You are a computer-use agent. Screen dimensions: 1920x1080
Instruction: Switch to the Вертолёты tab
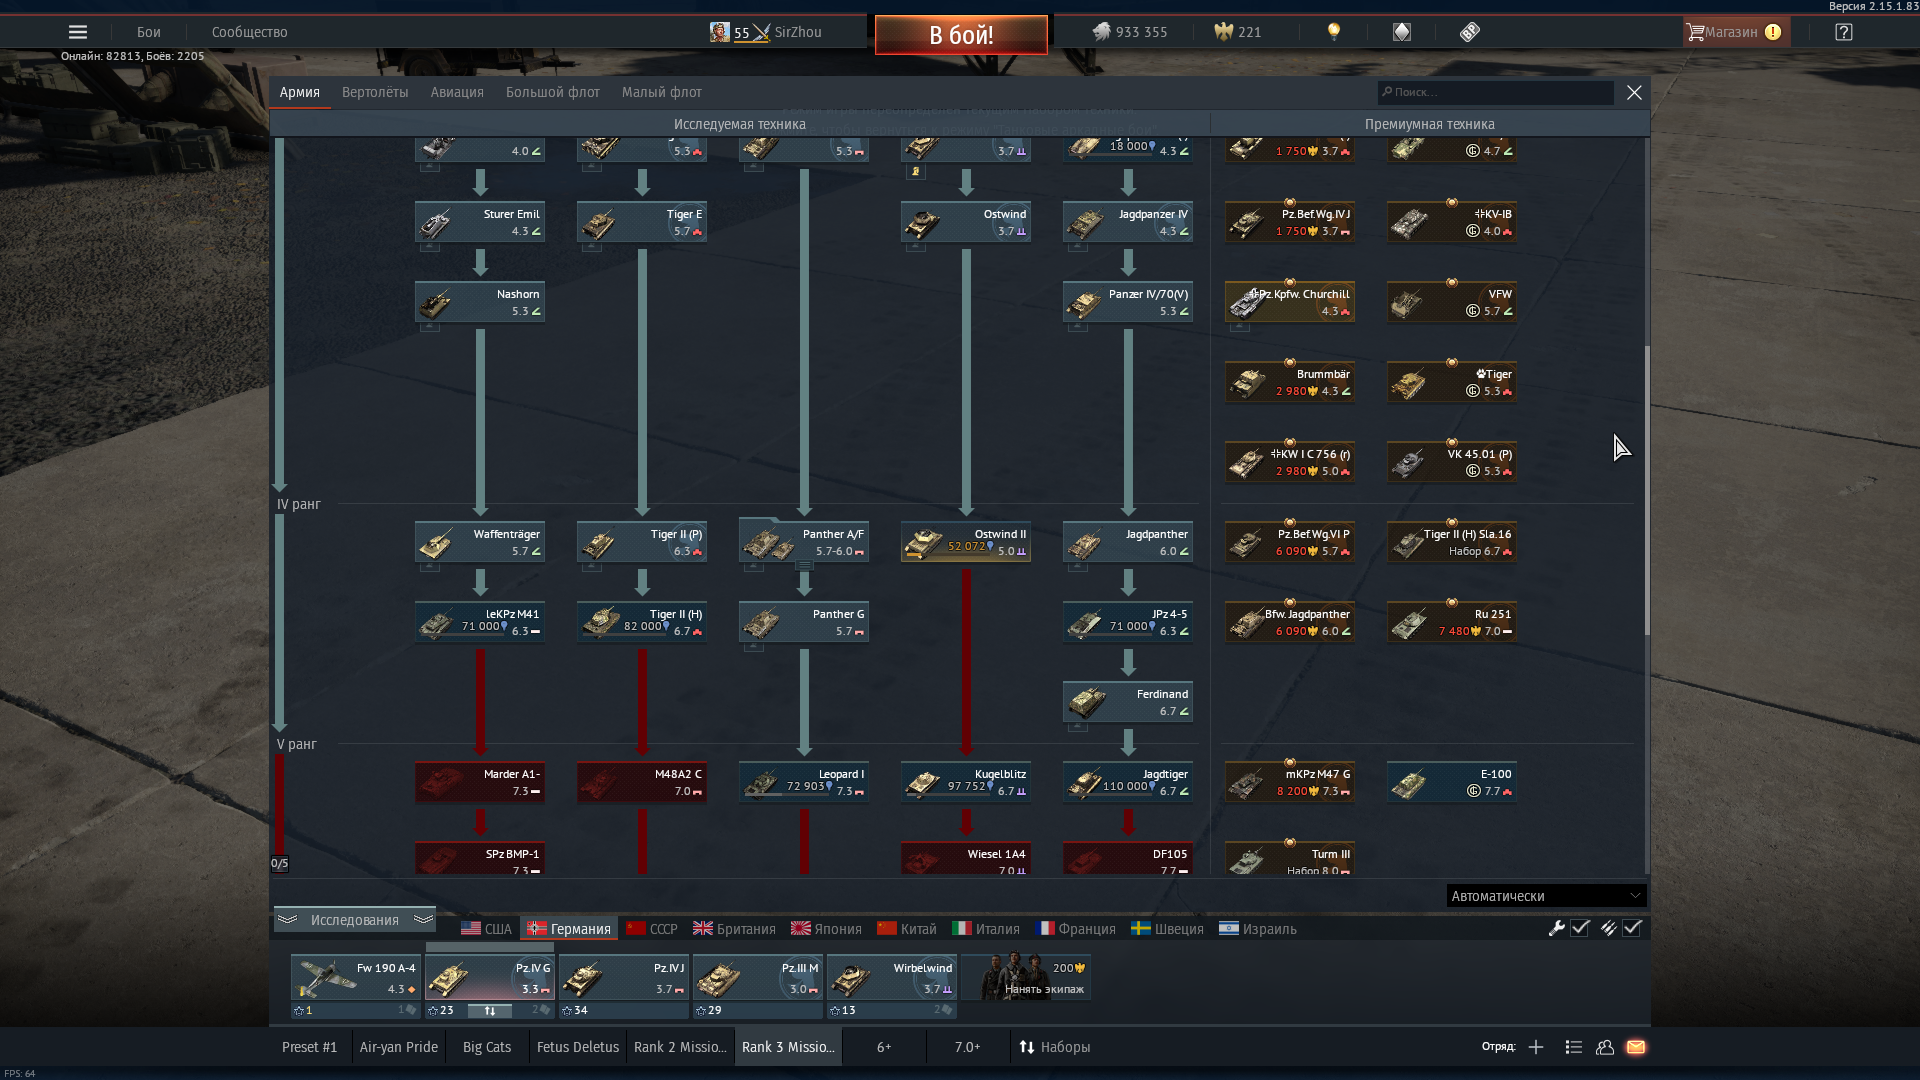point(375,92)
